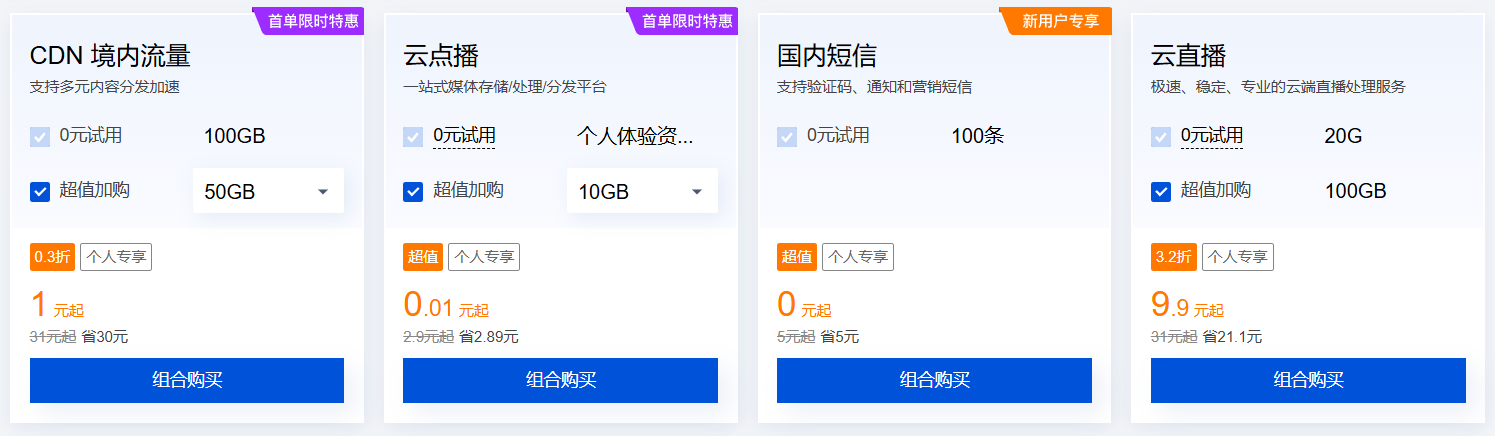1495x436 pixels.
Task: Click 超值 badge in 云点播 card
Action: [x=423, y=257]
